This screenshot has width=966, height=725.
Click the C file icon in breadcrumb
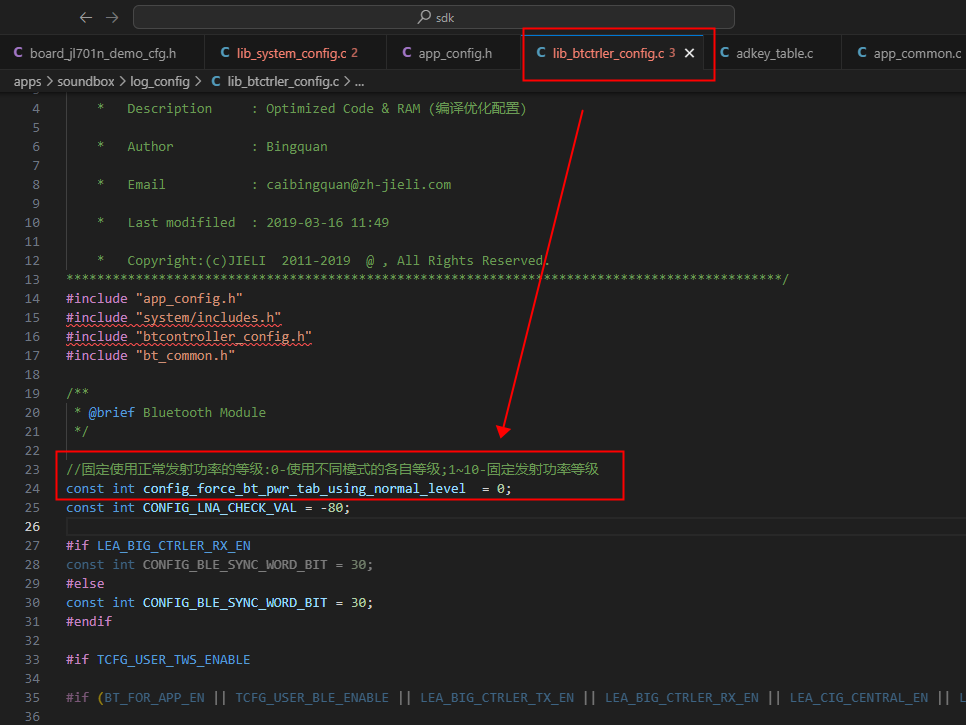[x=216, y=81]
